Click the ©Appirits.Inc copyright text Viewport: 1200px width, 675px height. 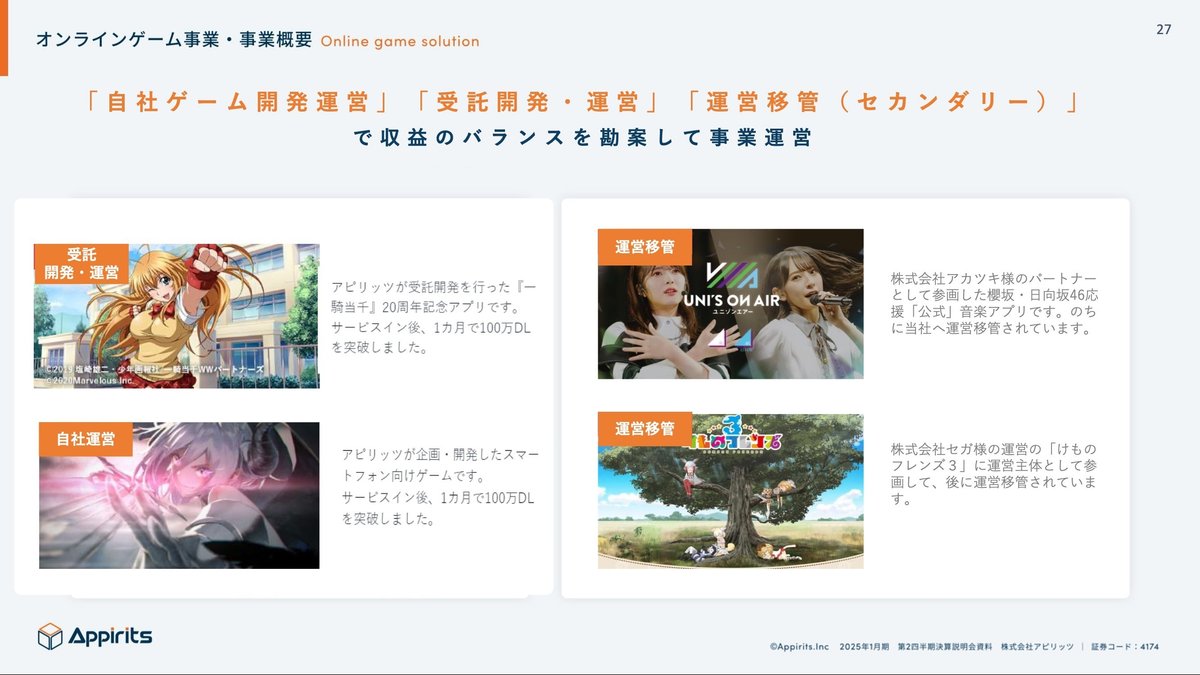coord(800,647)
